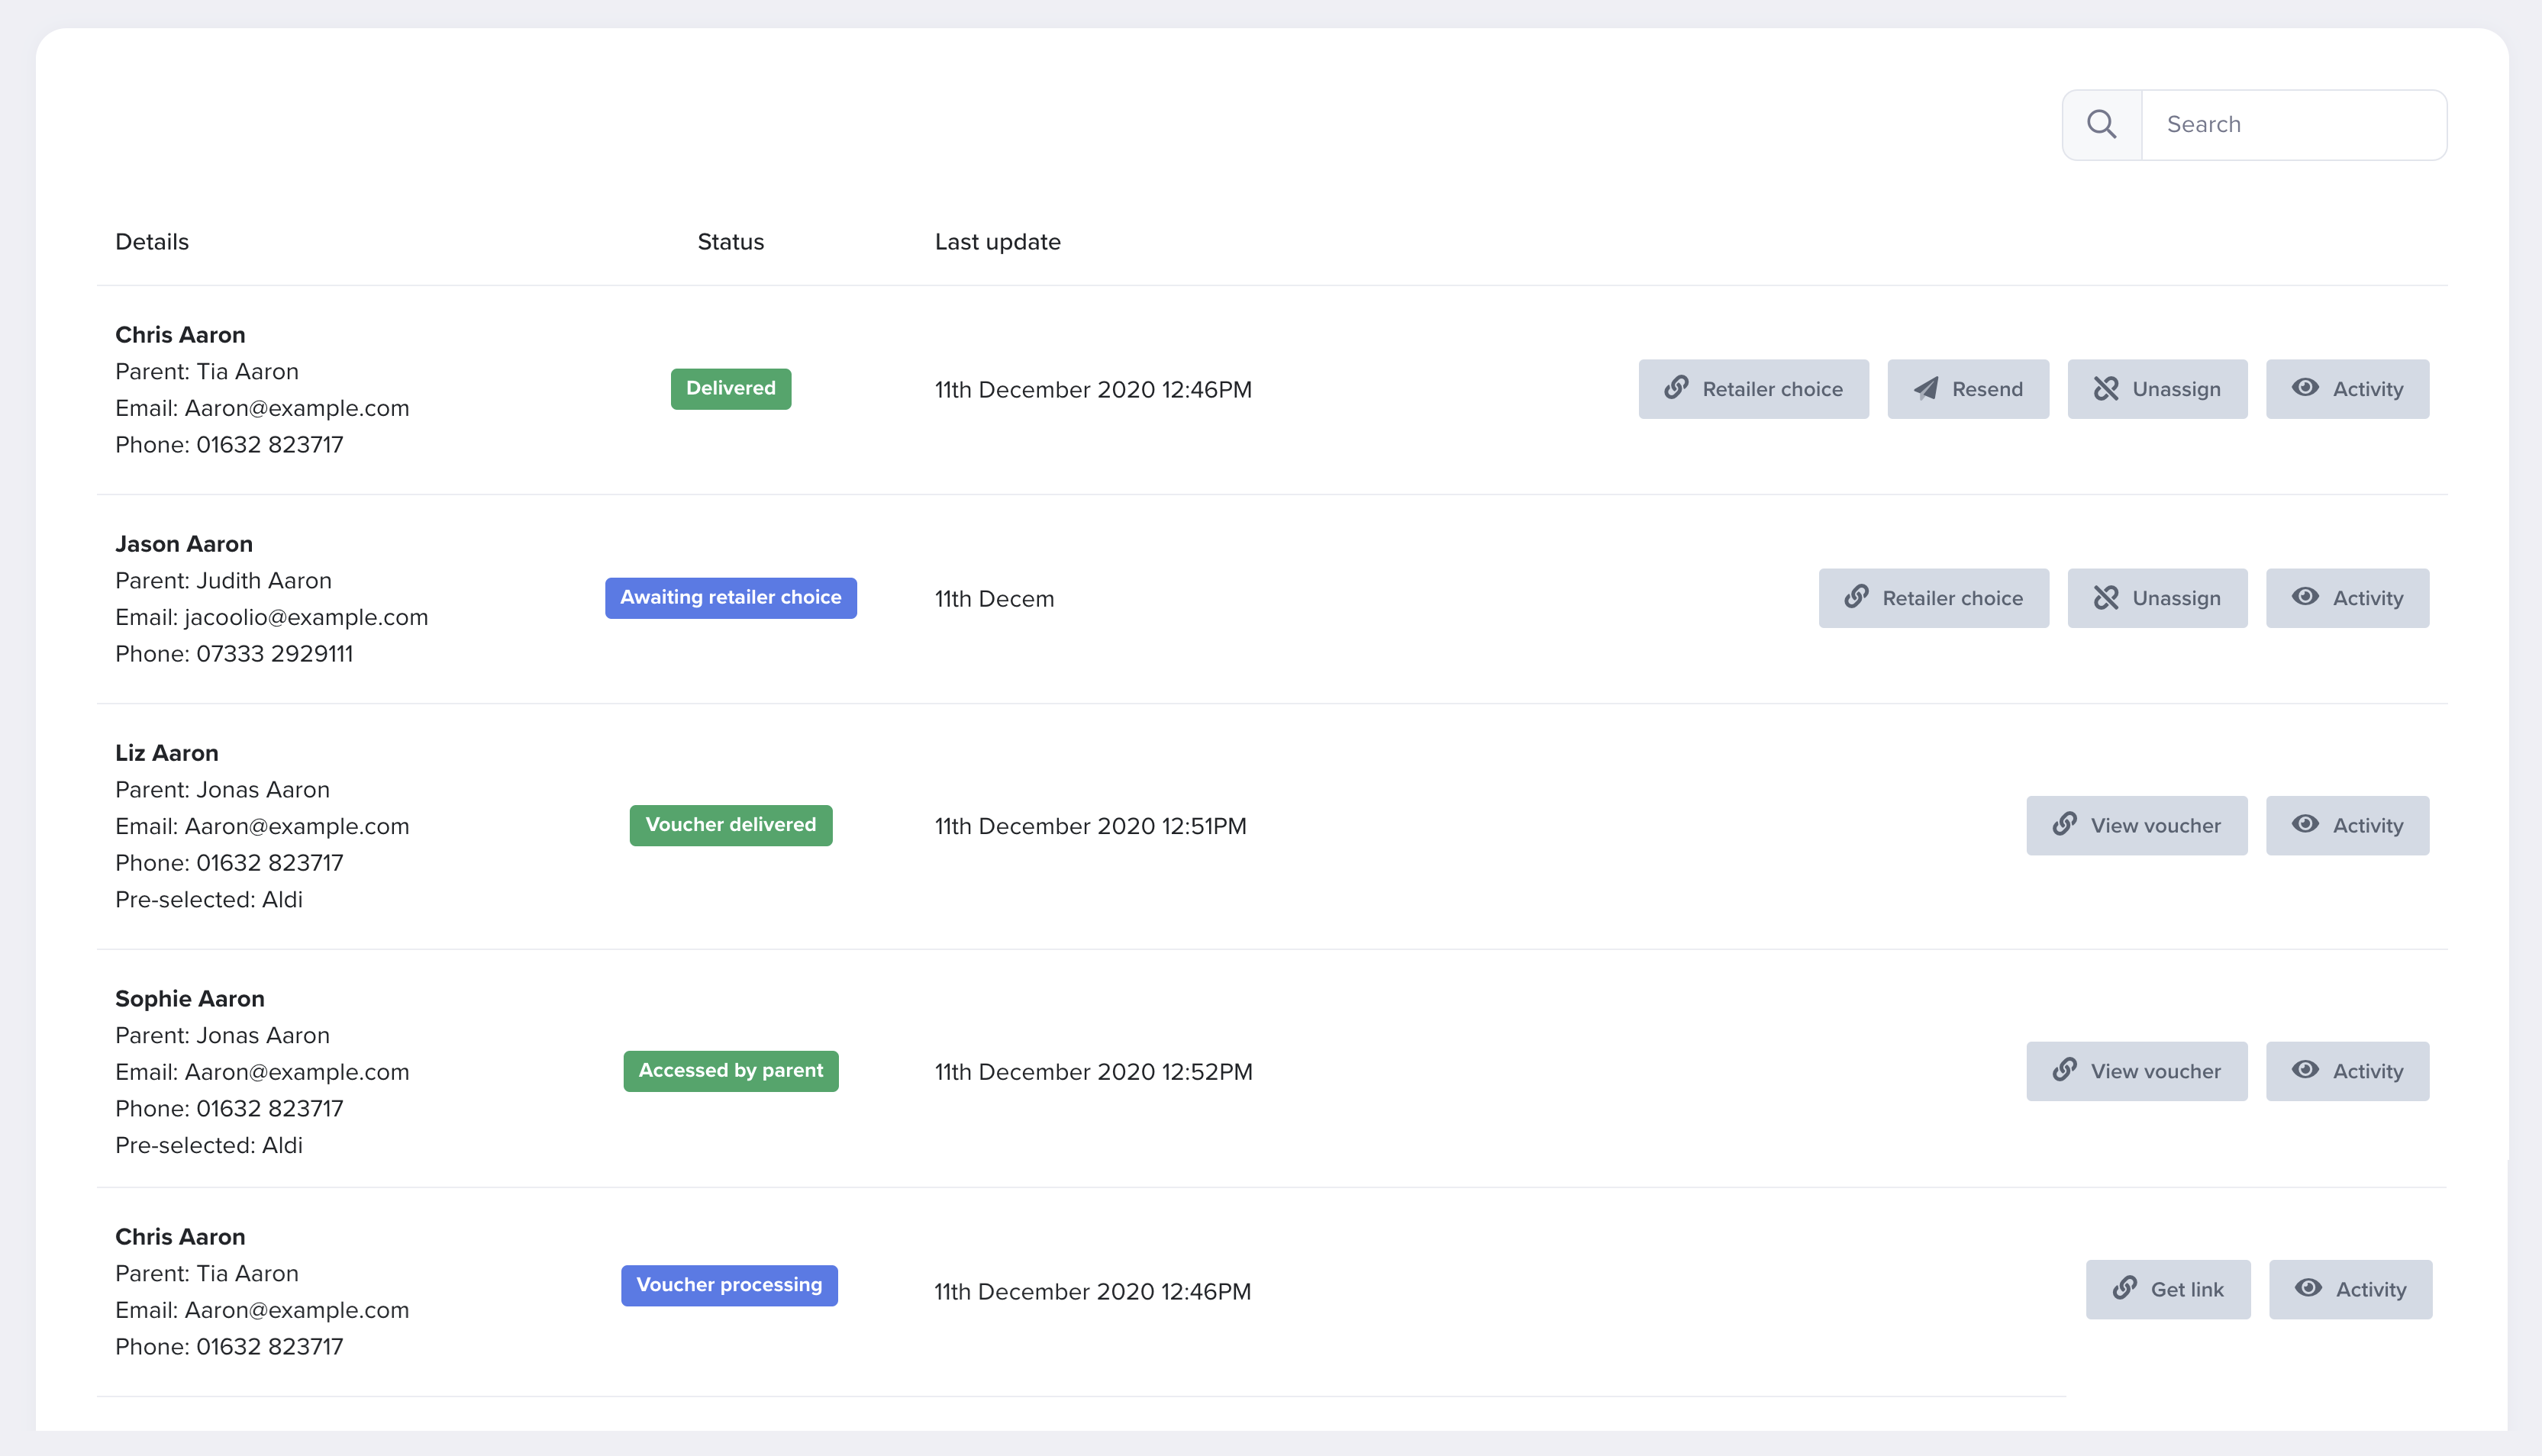
Task: Open Activity for Liz Aaron
Action: (2347, 825)
